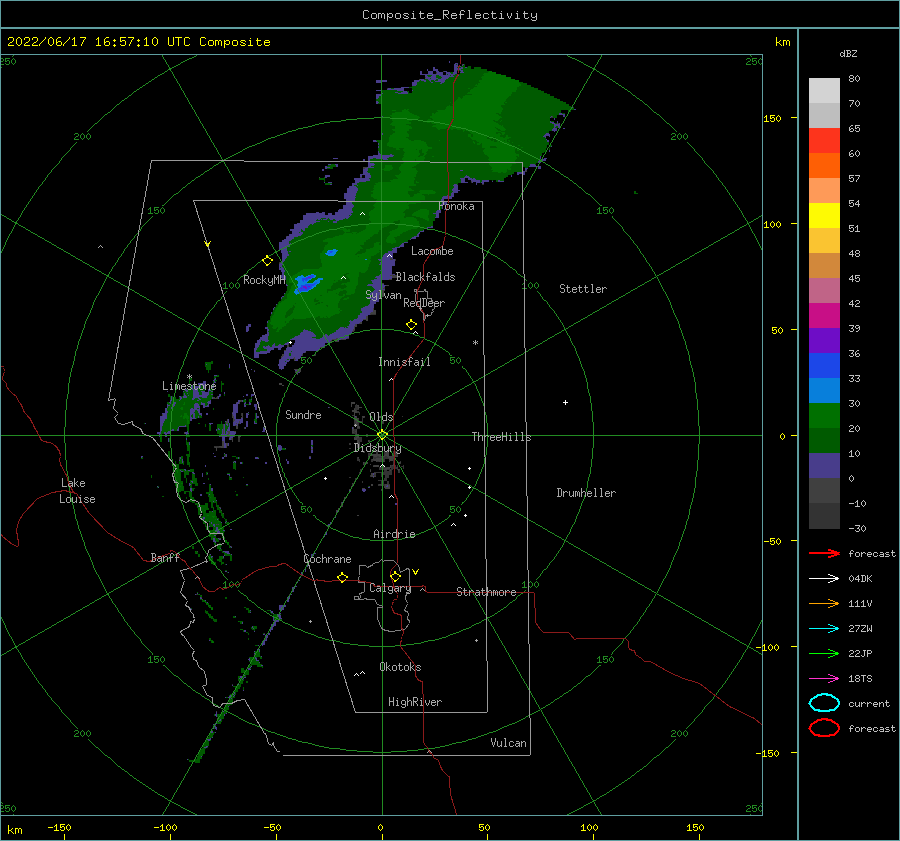
Task: Click the Sylvan label
Action: 383,295
